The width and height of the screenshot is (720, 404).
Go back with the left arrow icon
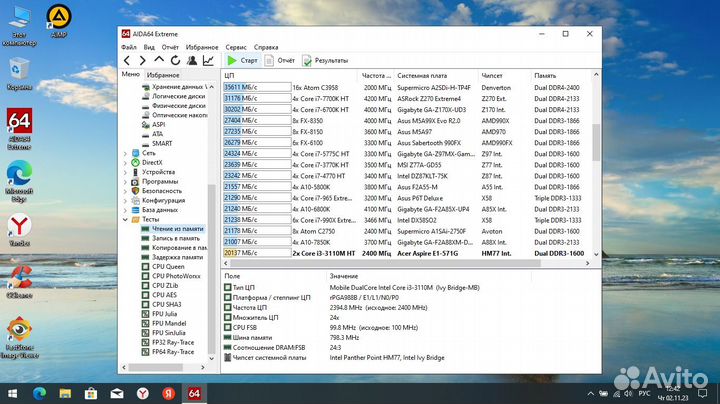(x=127, y=60)
